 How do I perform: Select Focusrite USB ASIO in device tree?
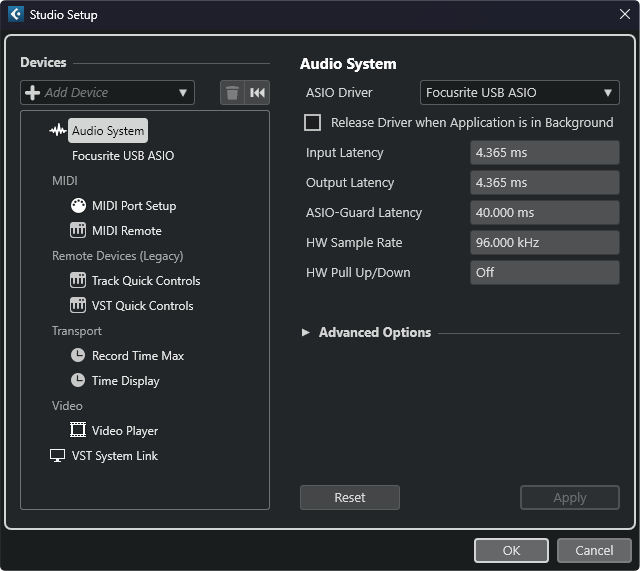(123, 156)
